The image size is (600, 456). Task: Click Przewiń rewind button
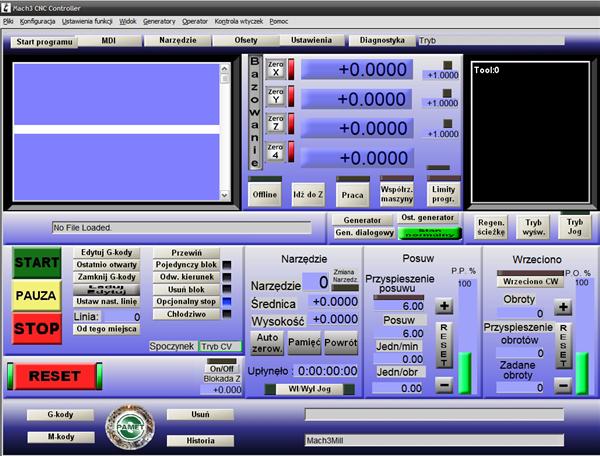tap(186, 252)
